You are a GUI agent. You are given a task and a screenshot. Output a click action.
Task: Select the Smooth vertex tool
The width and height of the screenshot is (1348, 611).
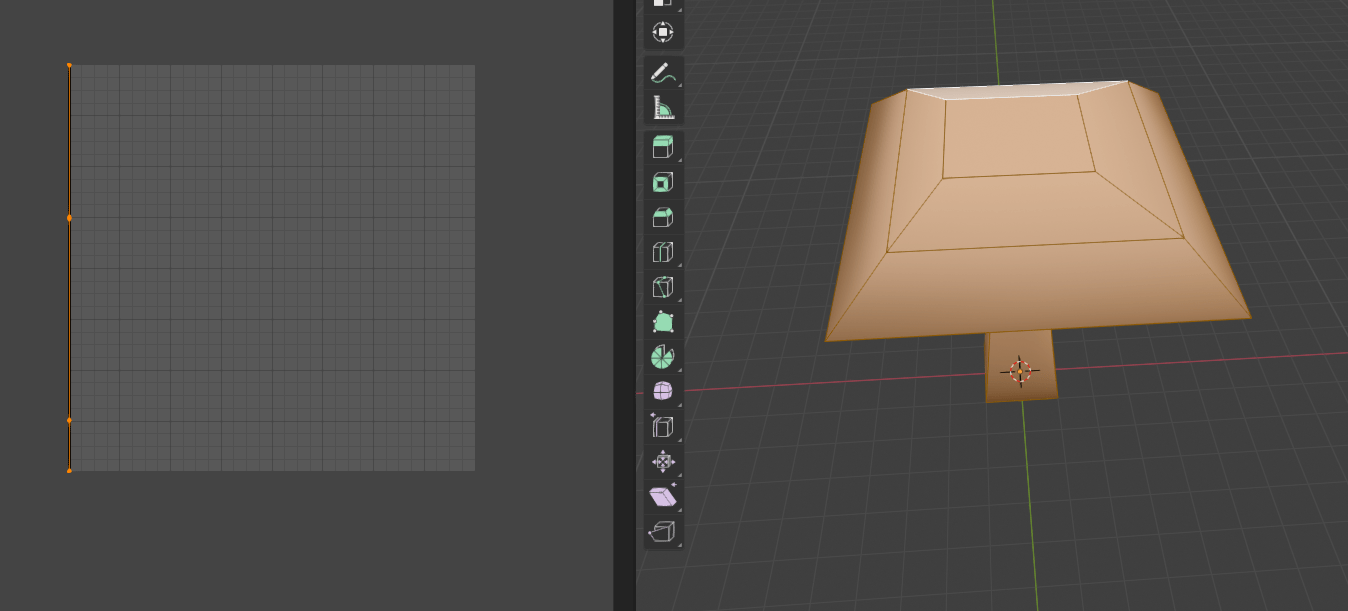point(662,390)
